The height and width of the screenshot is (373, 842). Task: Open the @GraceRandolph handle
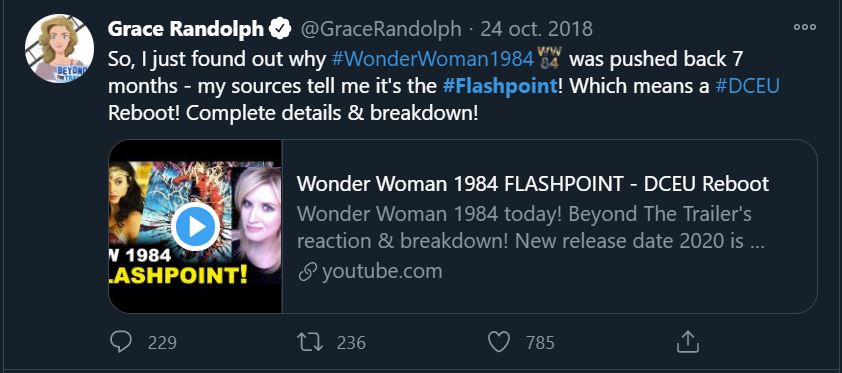coord(380,29)
